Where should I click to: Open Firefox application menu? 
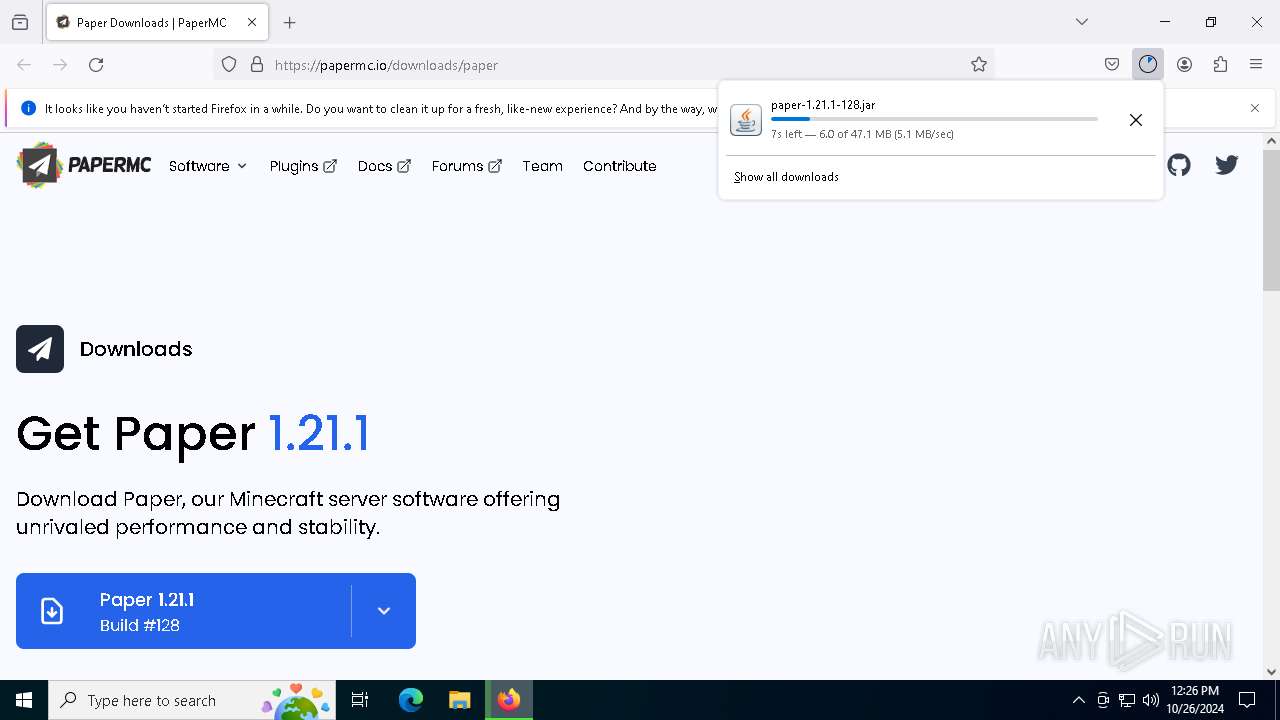(1256, 65)
